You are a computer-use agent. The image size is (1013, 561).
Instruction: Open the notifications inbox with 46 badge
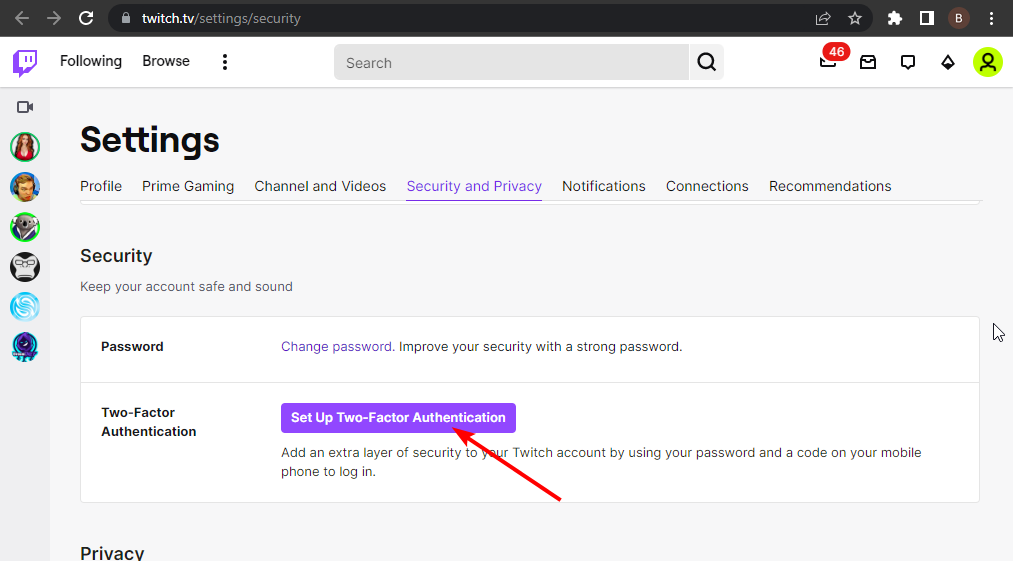pyautogui.click(x=828, y=62)
